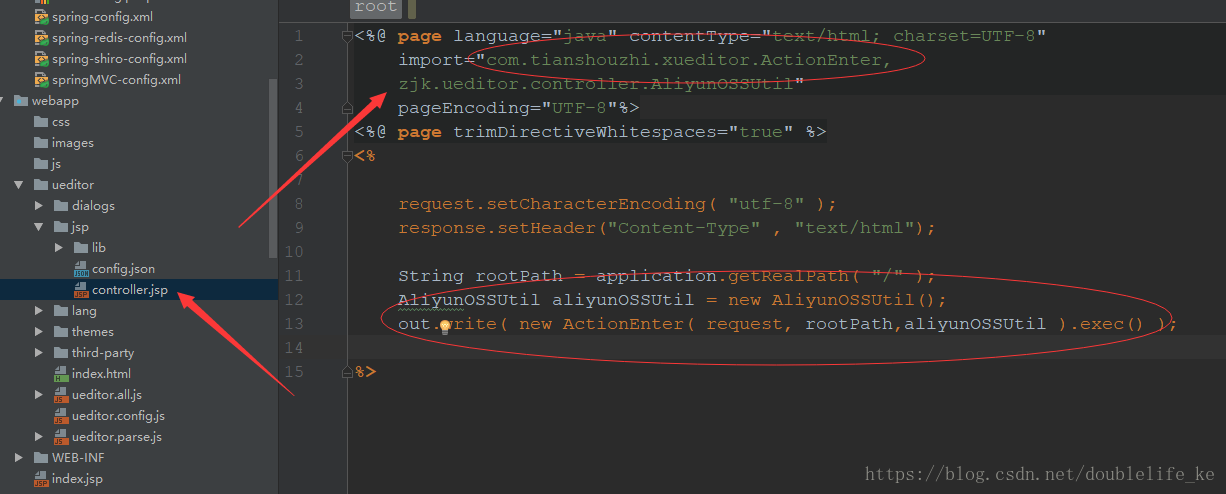Fold the page directive at line 1
The image size is (1226, 494).
click(348, 37)
